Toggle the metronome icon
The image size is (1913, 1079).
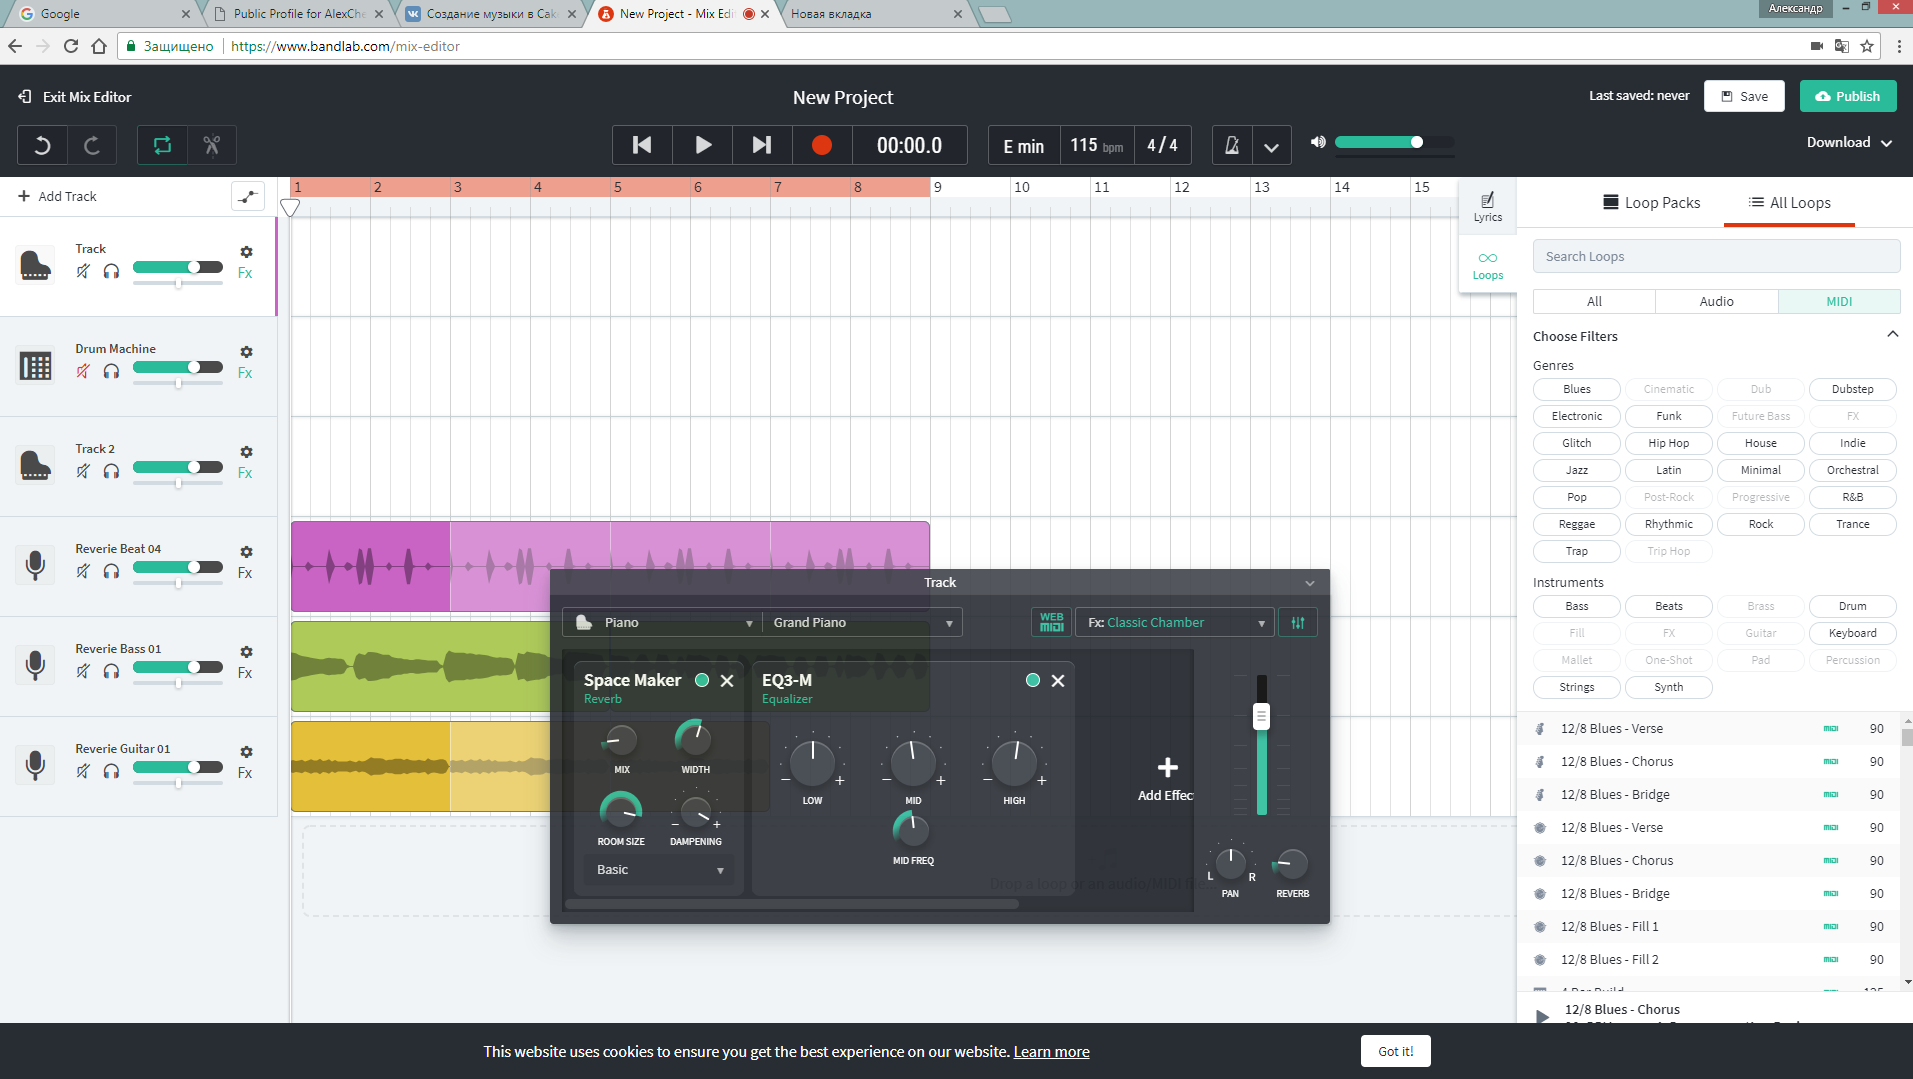point(1232,146)
